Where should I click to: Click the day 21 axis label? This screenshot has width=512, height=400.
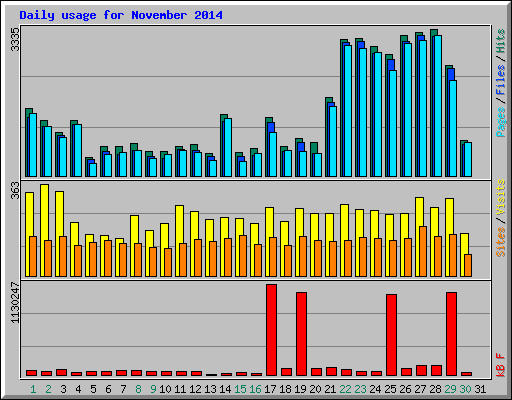pyautogui.click(x=330, y=389)
